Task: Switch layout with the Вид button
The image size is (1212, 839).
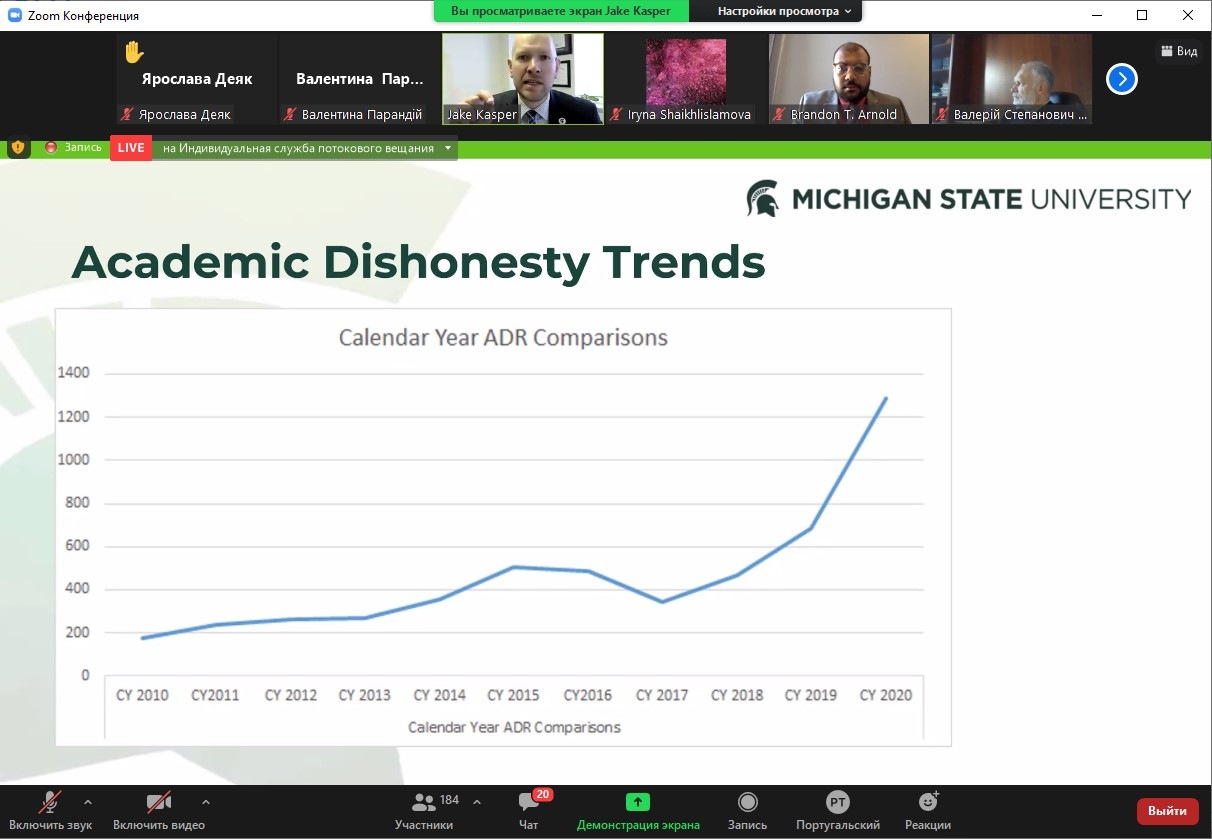Action: coord(1178,51)
